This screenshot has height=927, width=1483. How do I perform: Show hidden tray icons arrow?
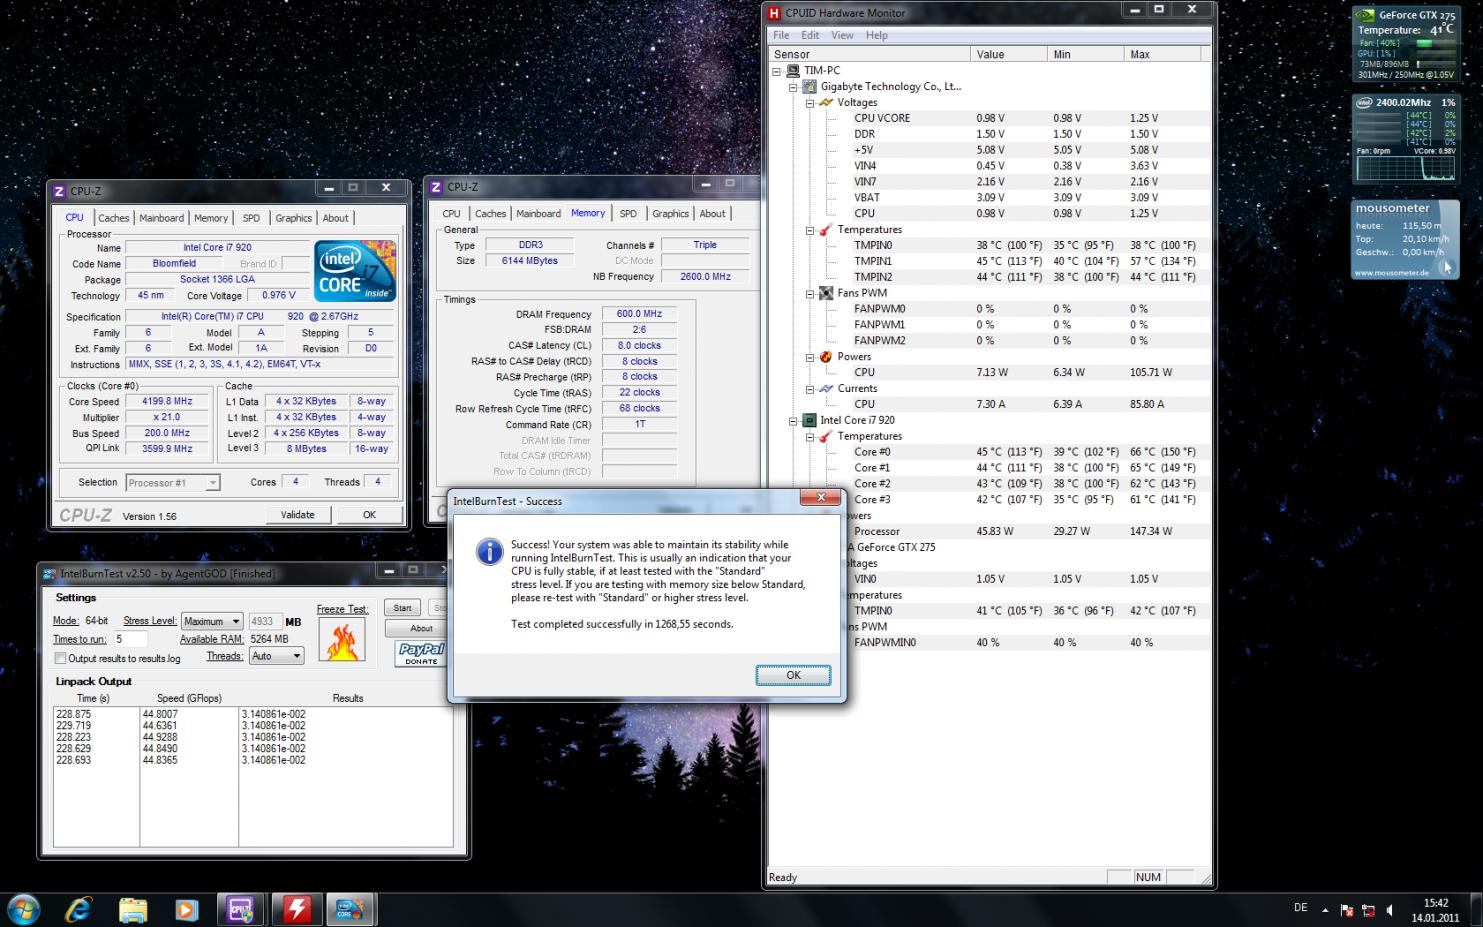coord(1325,910)
